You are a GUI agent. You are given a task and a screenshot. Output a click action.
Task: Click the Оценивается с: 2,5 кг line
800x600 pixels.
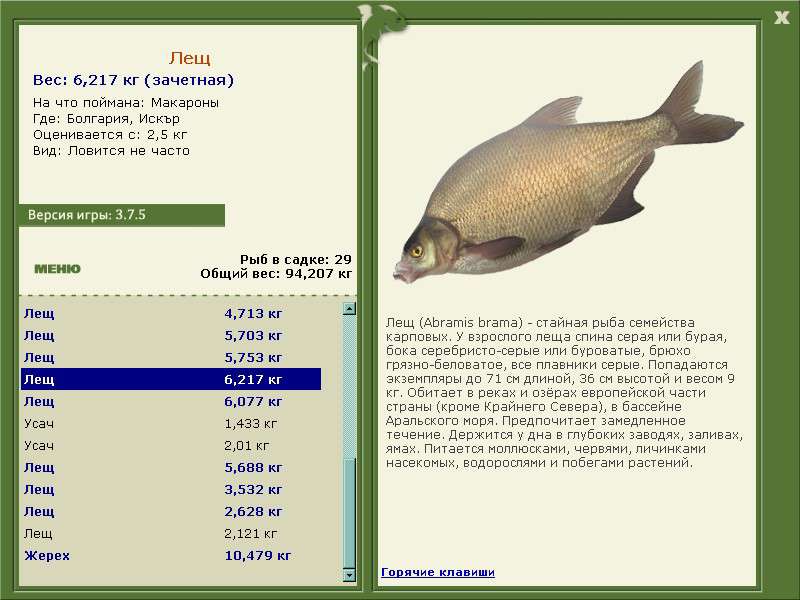(110, 135)
